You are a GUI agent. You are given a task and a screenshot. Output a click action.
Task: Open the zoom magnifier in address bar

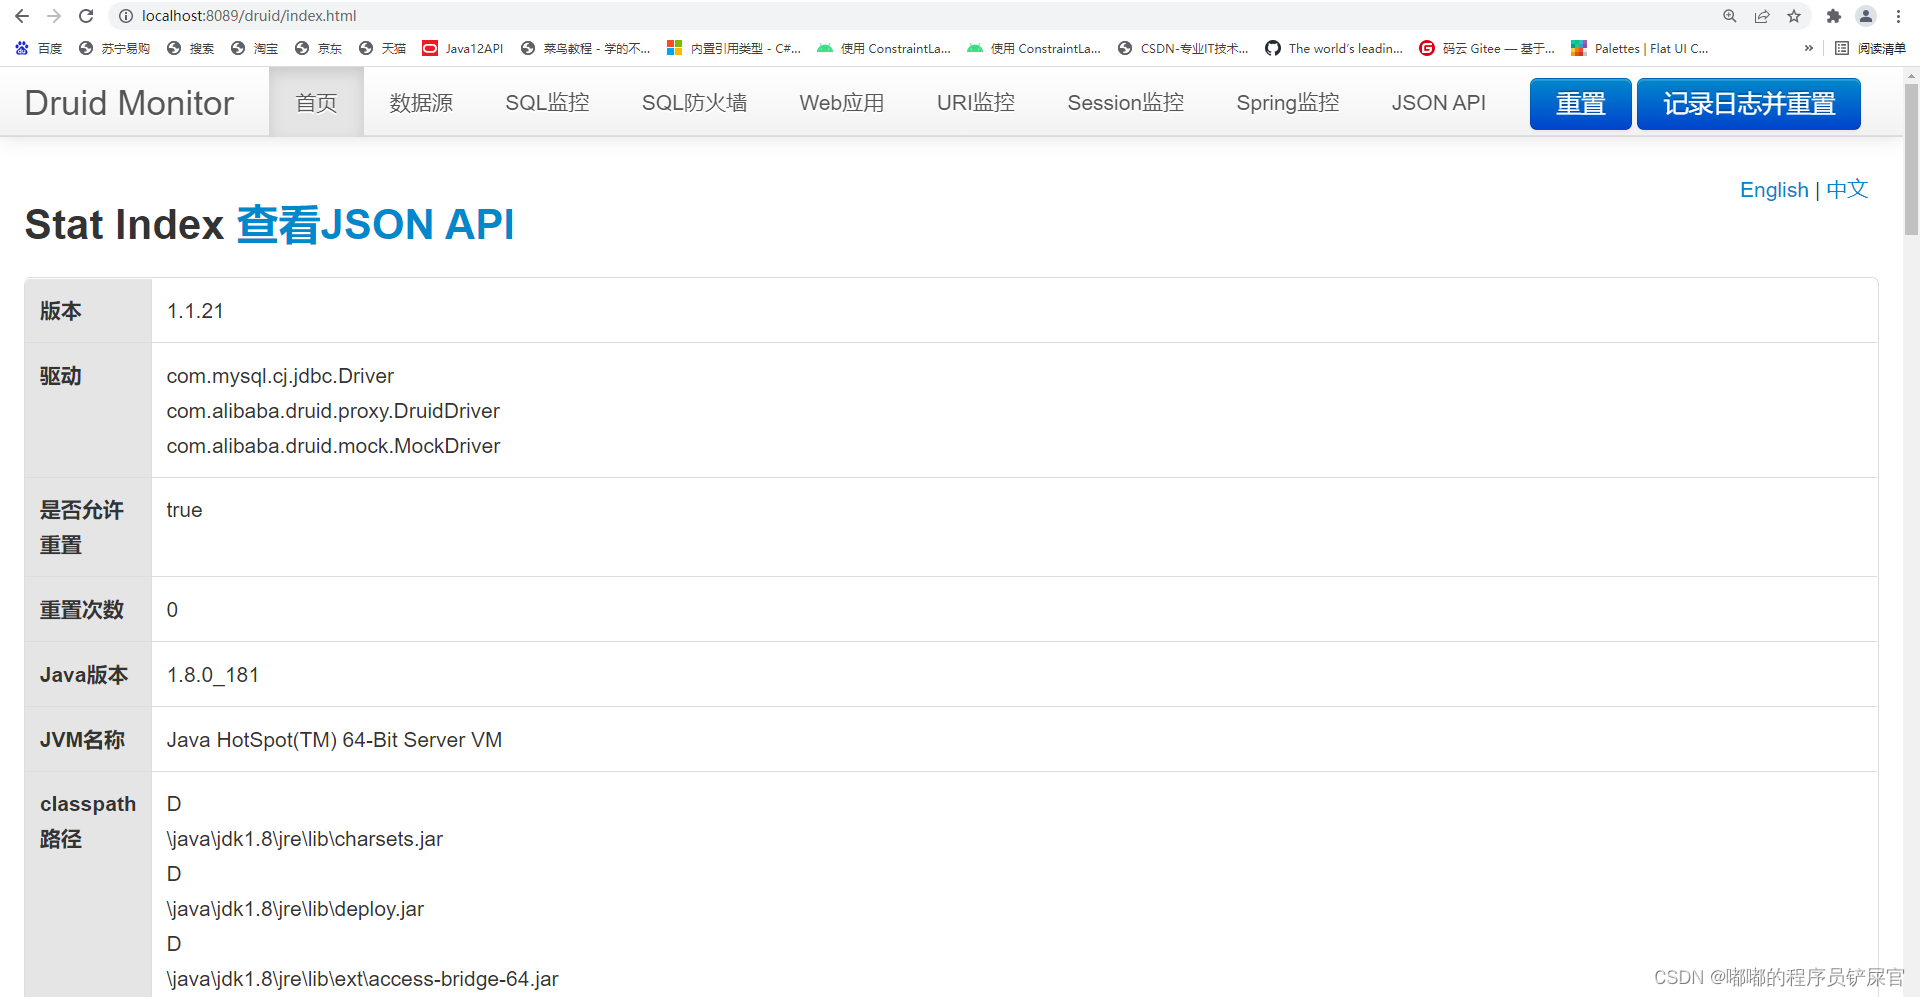[1730, 16]
